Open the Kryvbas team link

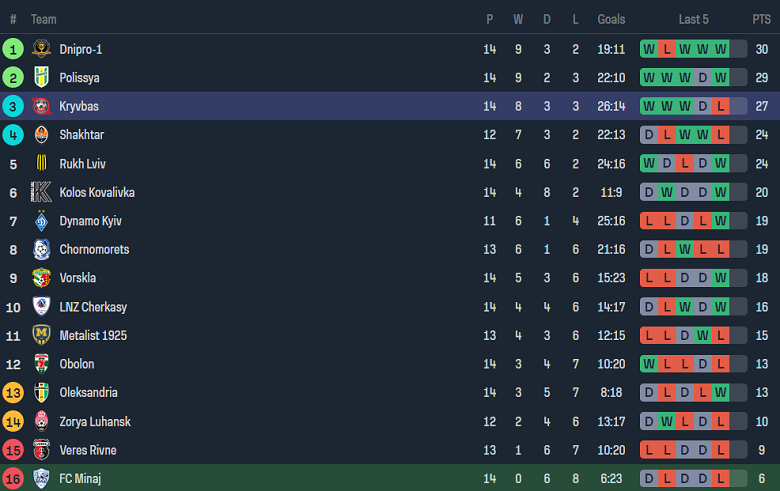79,106
